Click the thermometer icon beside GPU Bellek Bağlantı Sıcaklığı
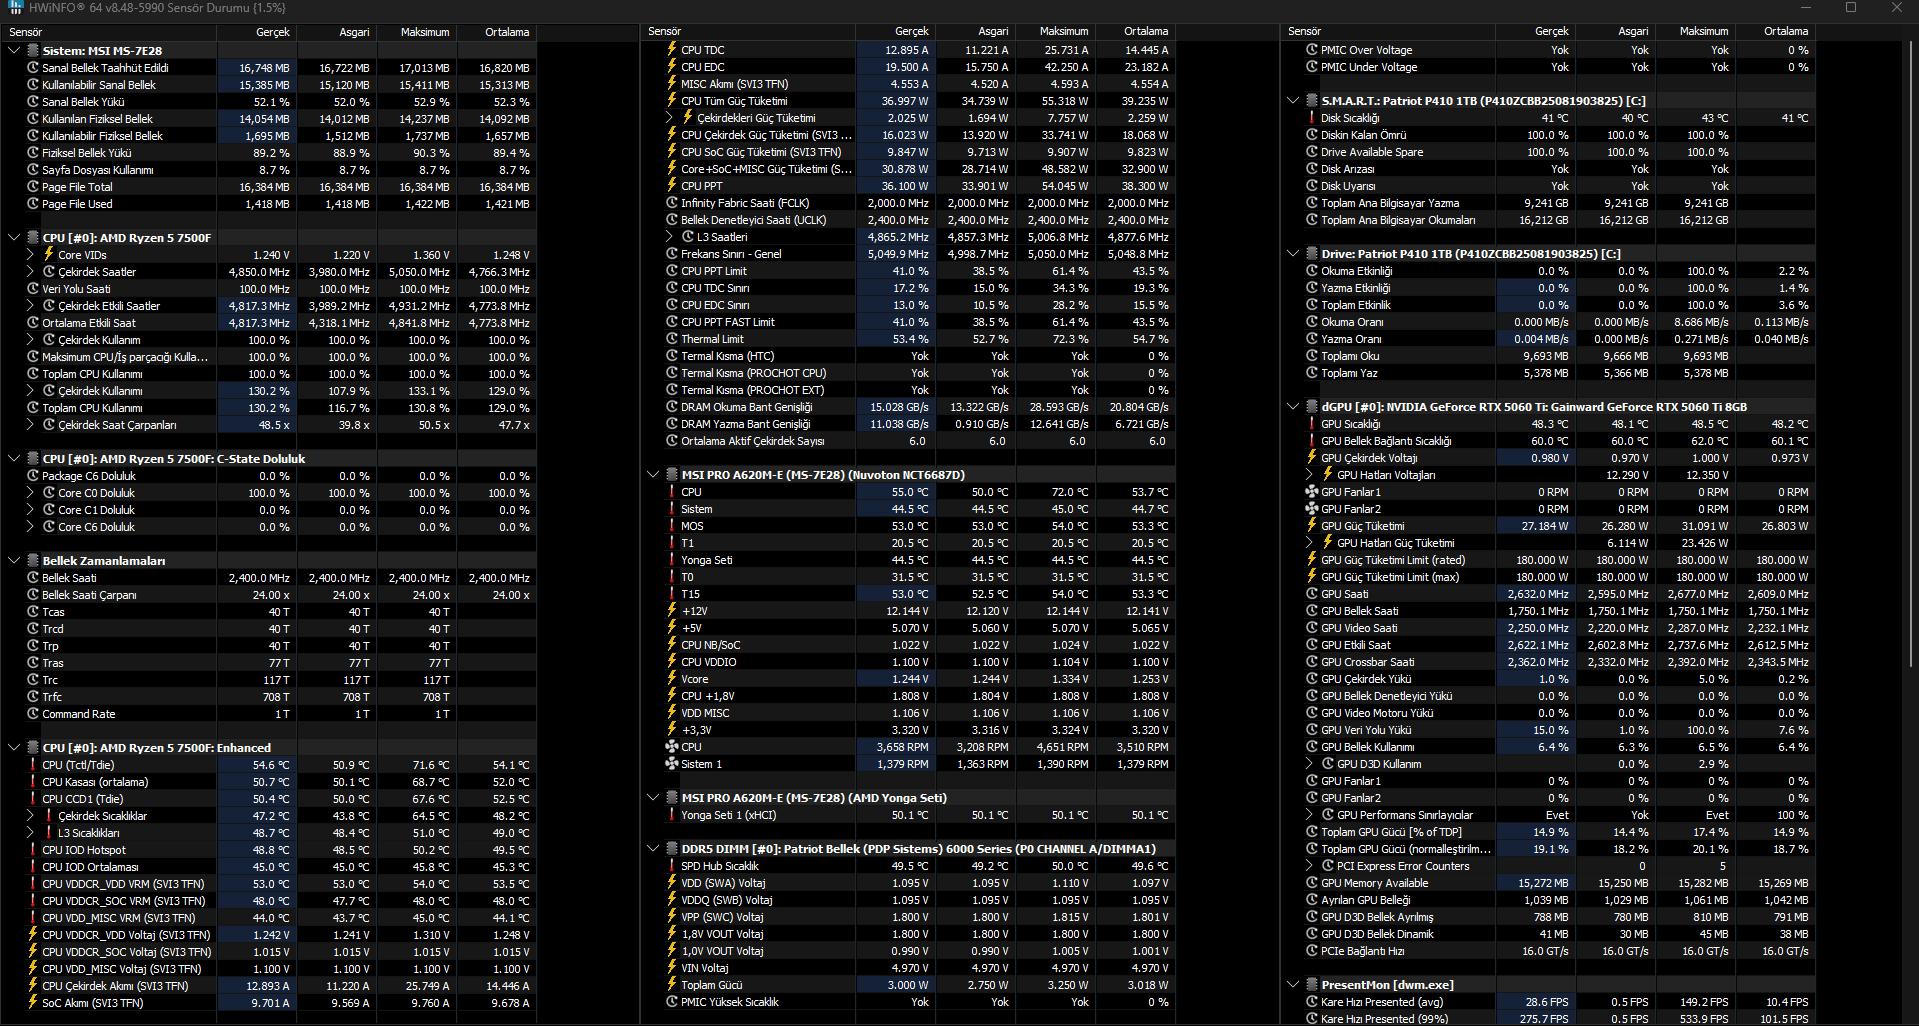This screenshot has width=1919, height=1026. click(x=1312, y=441)
